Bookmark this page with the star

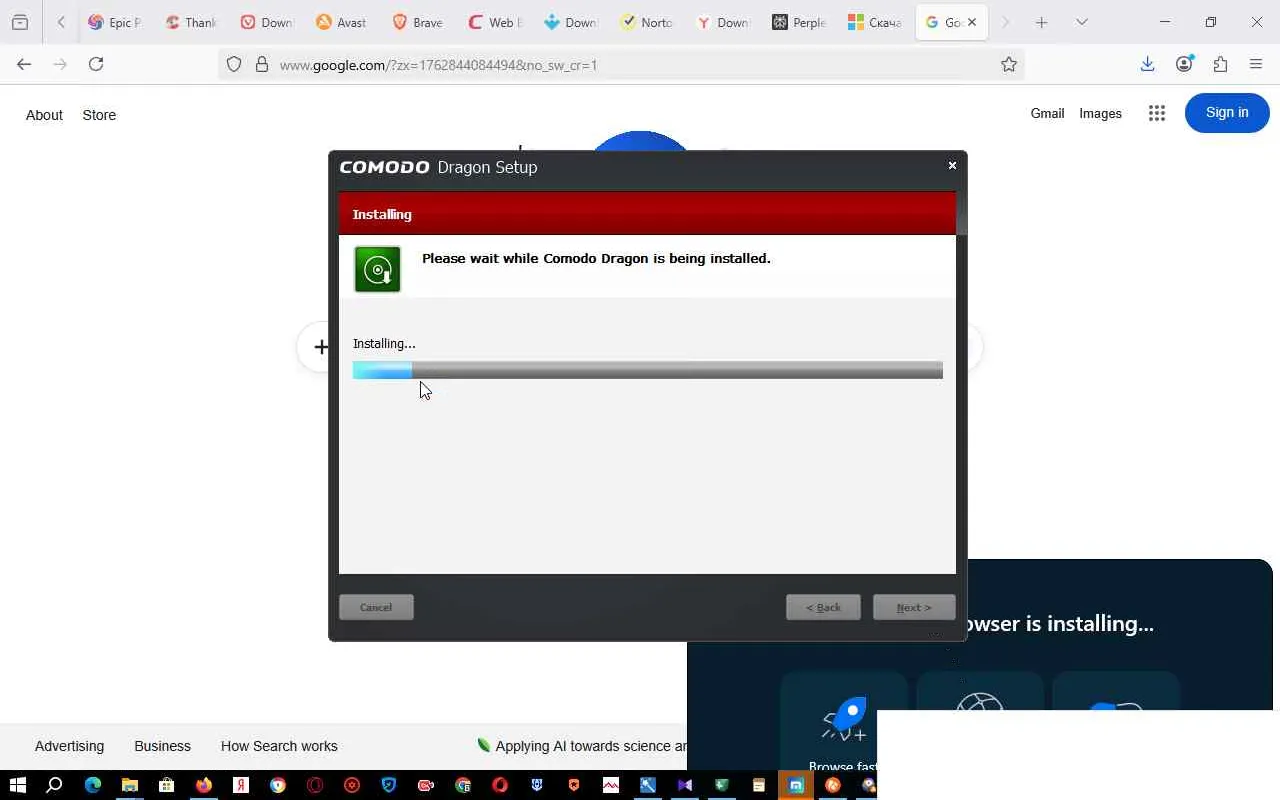click(1009, 65)
